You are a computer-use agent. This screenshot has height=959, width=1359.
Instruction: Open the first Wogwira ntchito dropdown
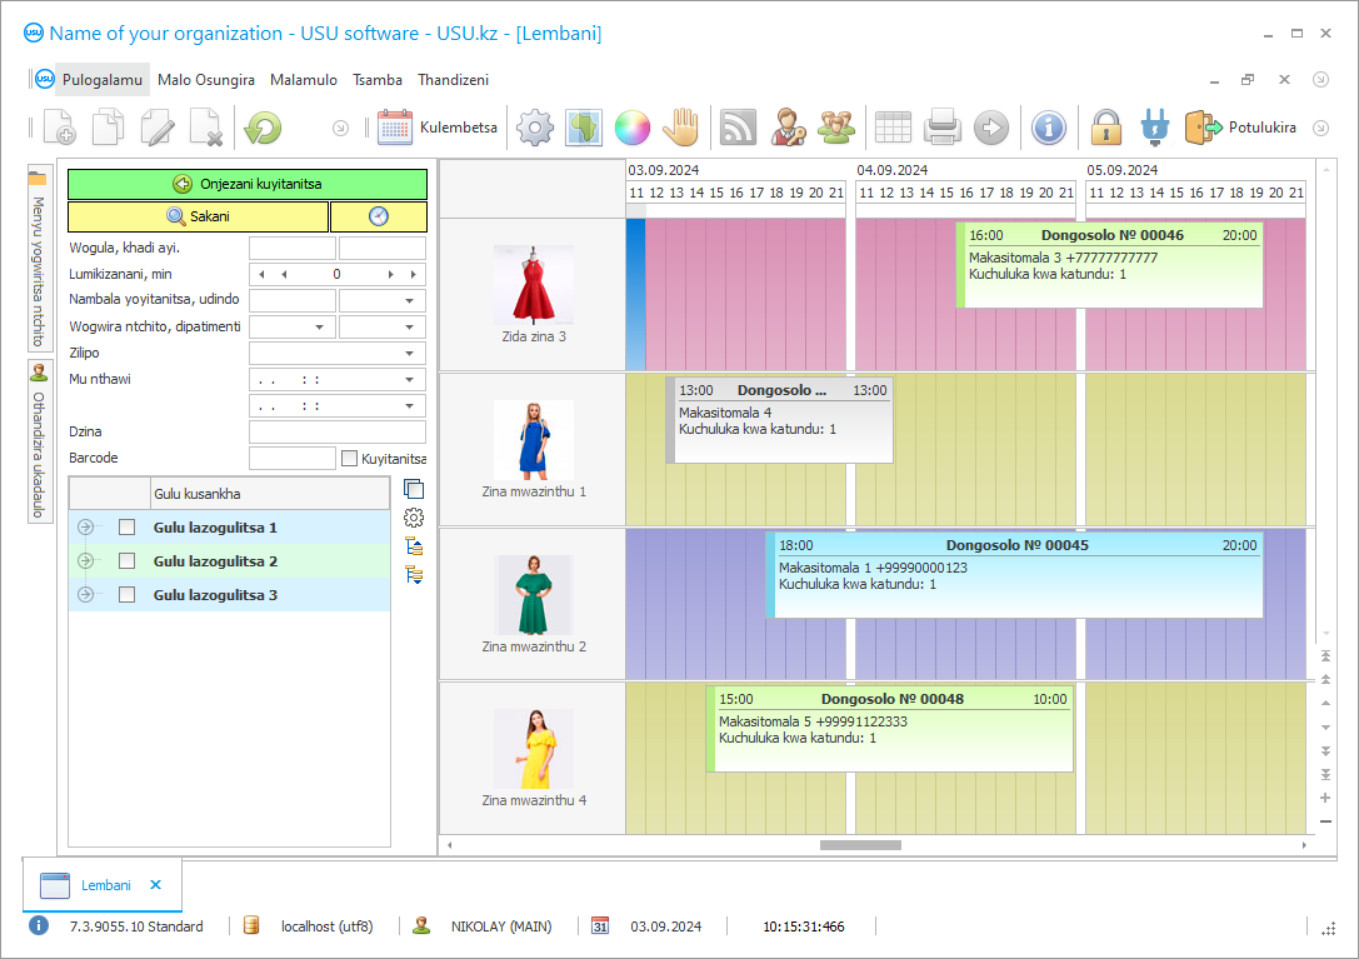[319, 327]
